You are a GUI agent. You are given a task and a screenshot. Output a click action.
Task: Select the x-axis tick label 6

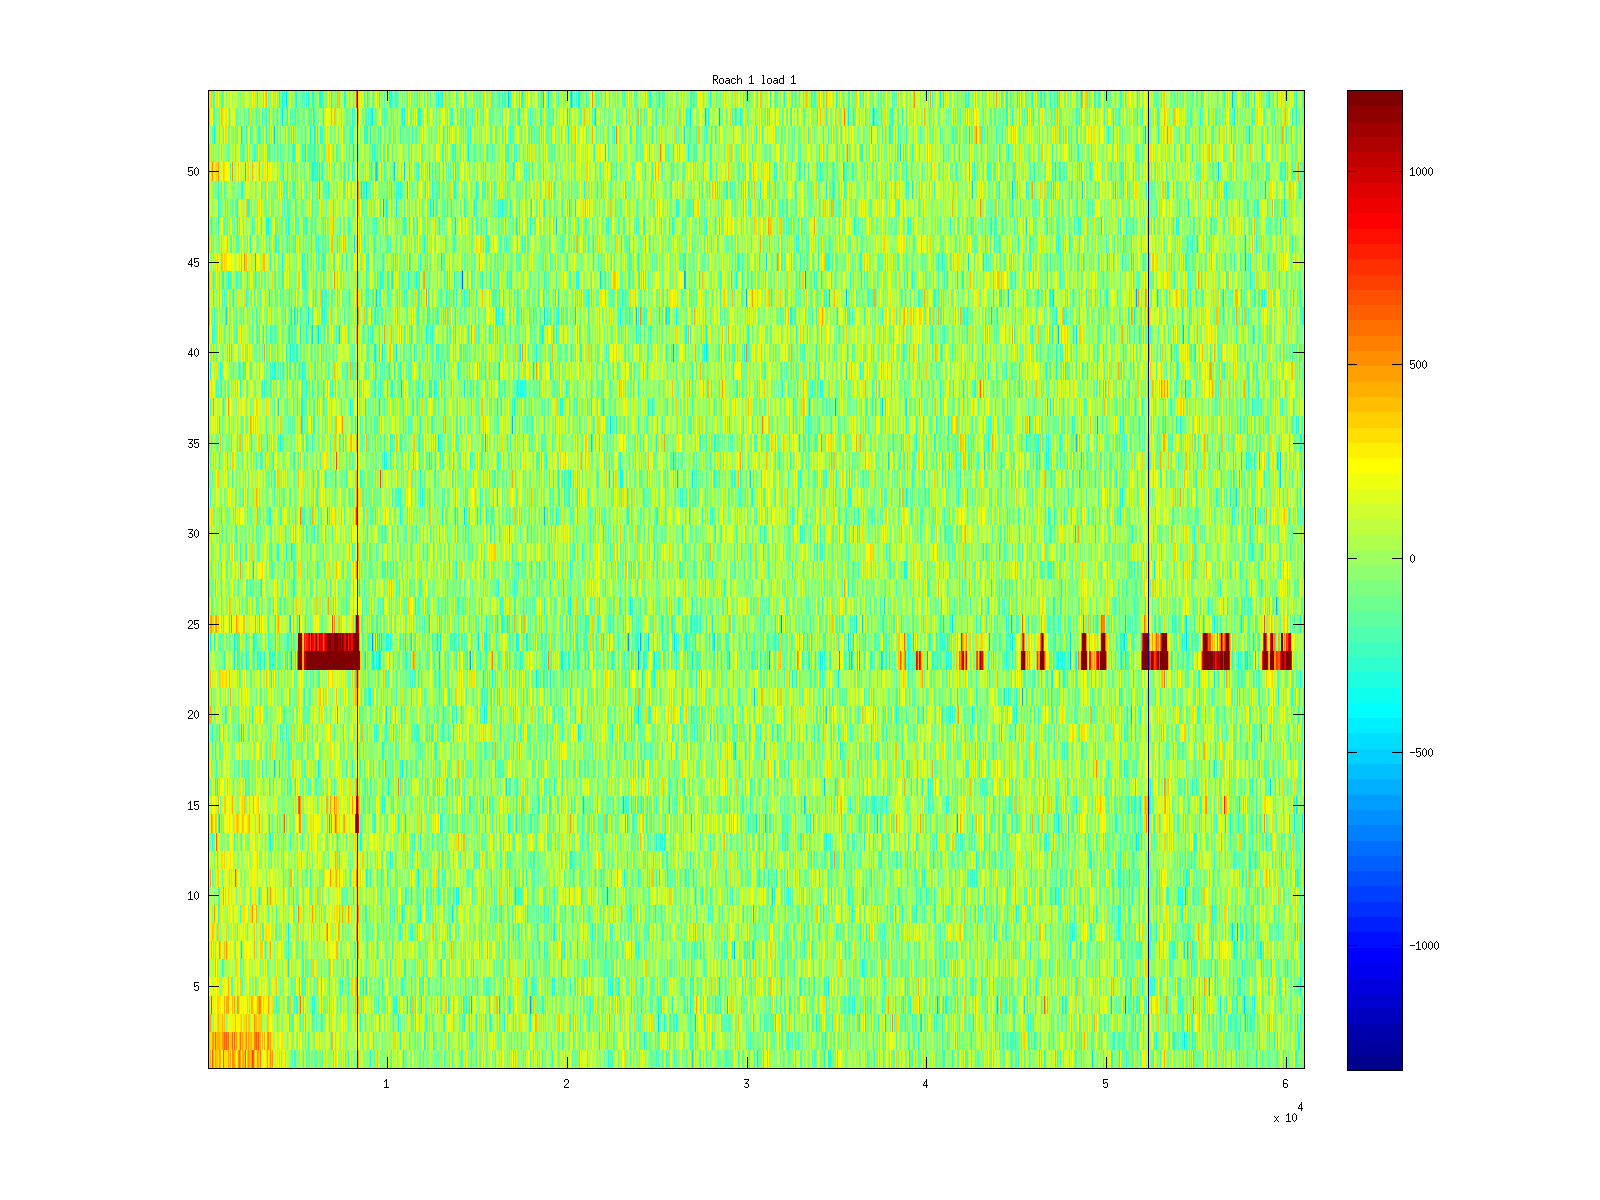[x=1285, y=1084]
